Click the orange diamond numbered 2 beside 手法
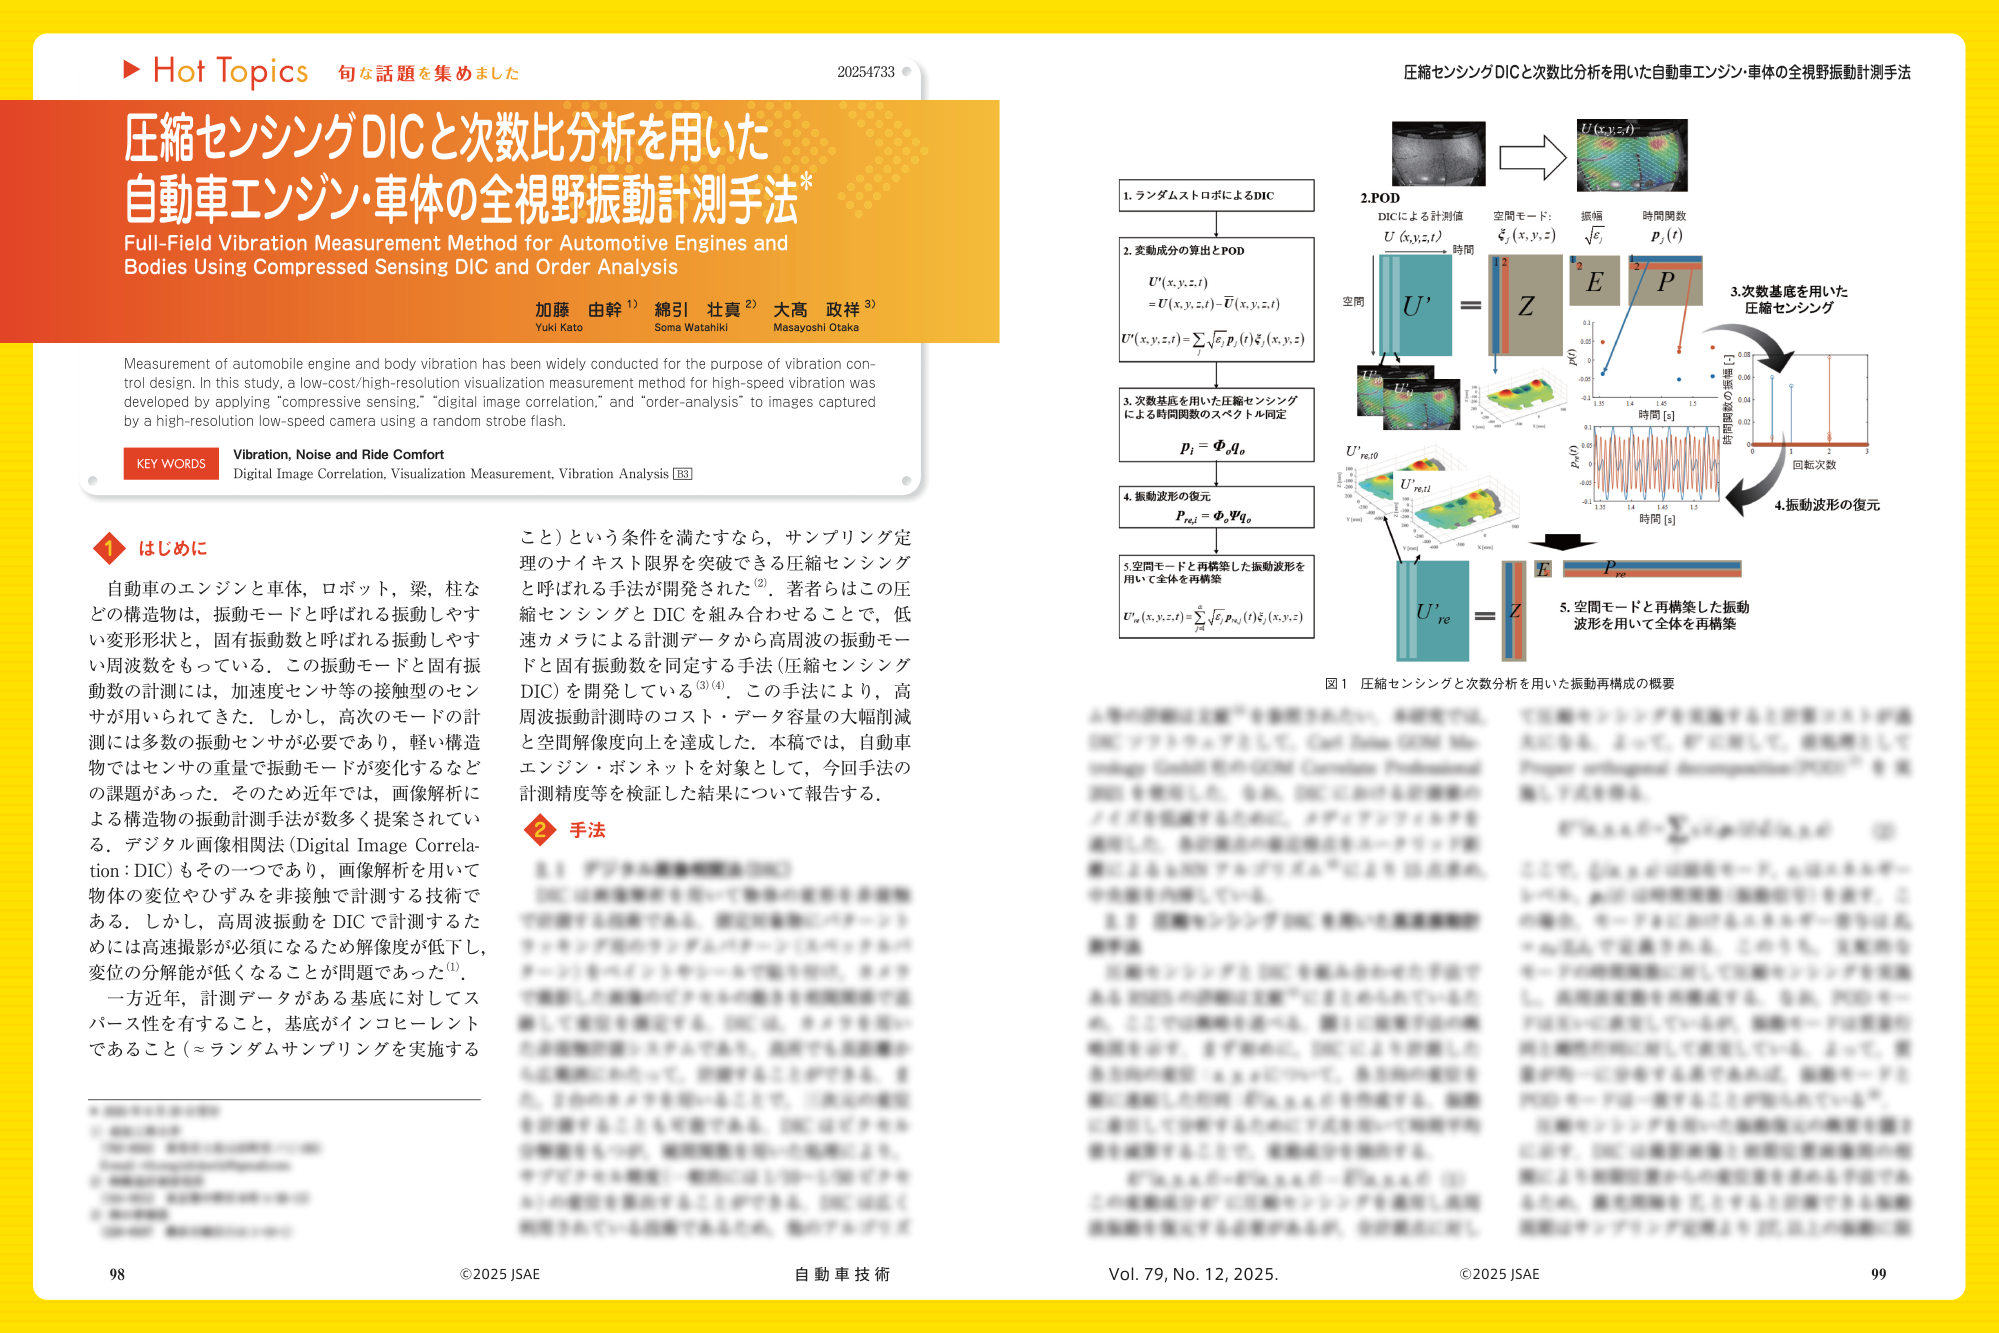 [540, 829]
